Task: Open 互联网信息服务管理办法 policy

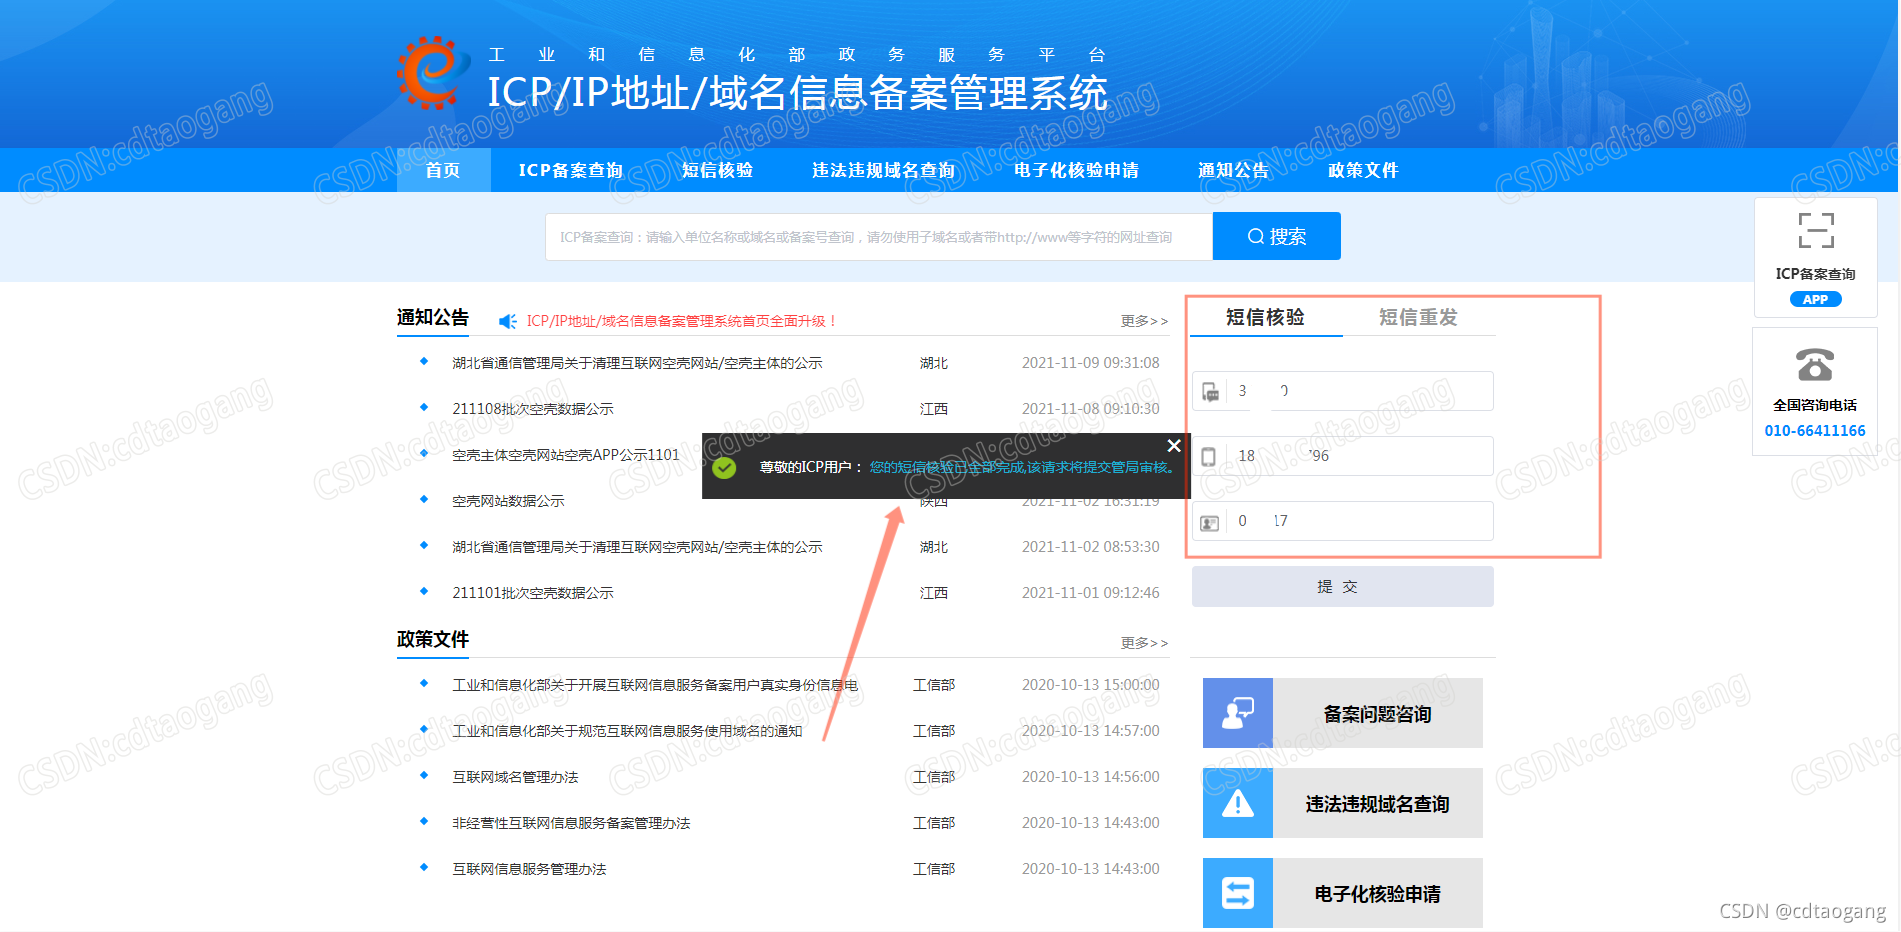Action: (529, 869)
